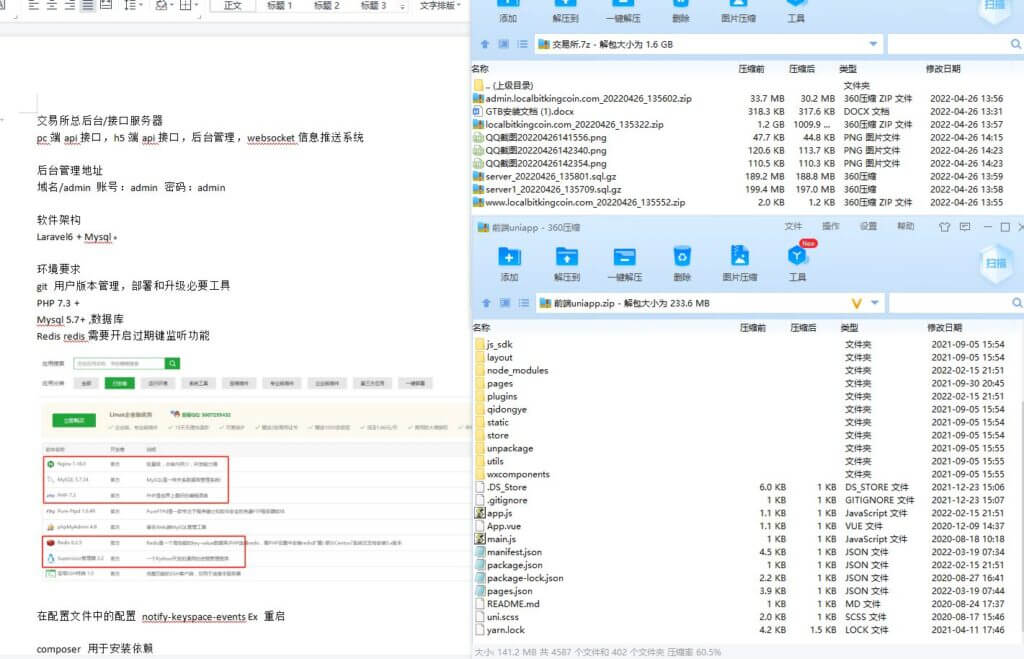Align text right in document toolbar
This screenshot has width=1024, height=659.
(70, 5)
